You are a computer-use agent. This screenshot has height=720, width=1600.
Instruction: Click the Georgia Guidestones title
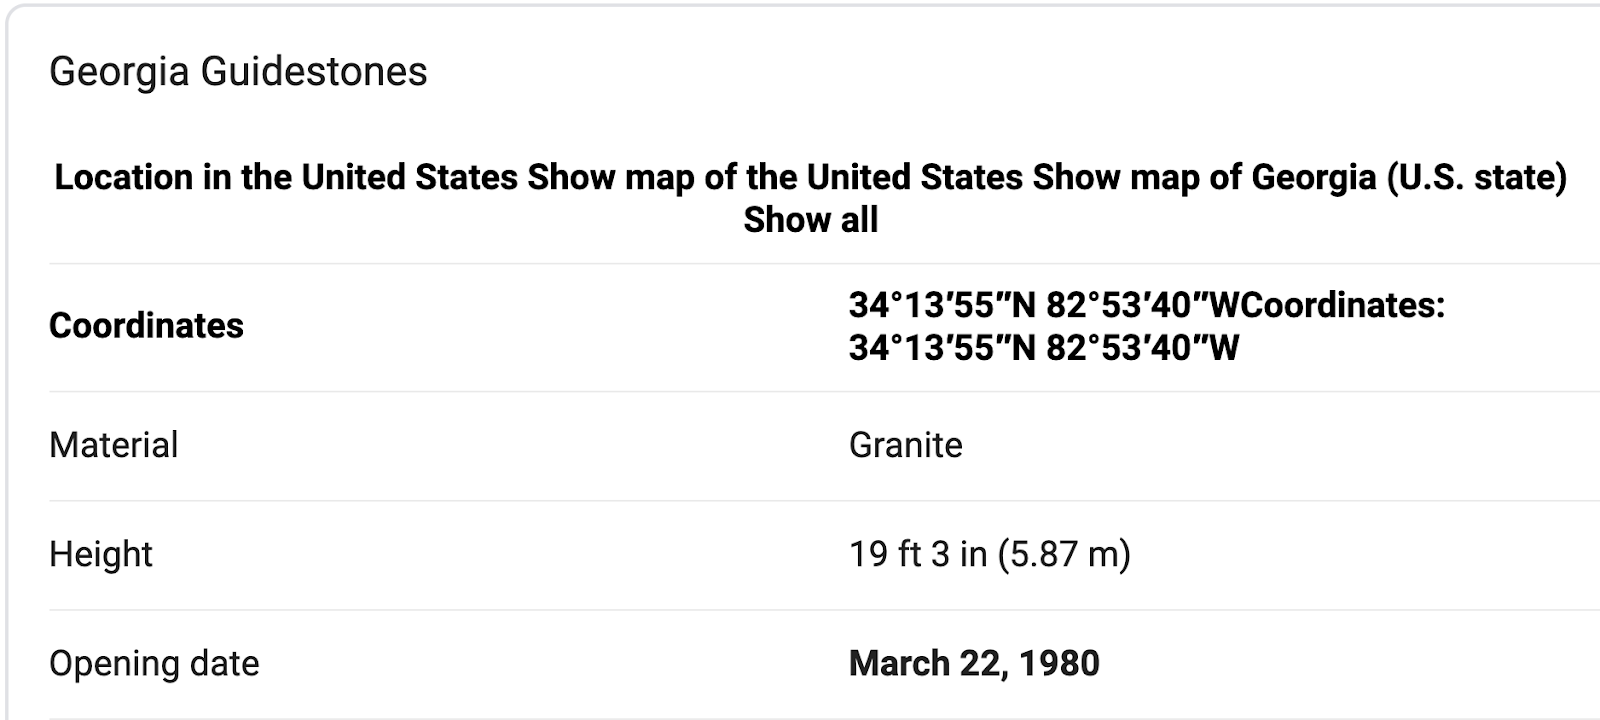point(238,72)
